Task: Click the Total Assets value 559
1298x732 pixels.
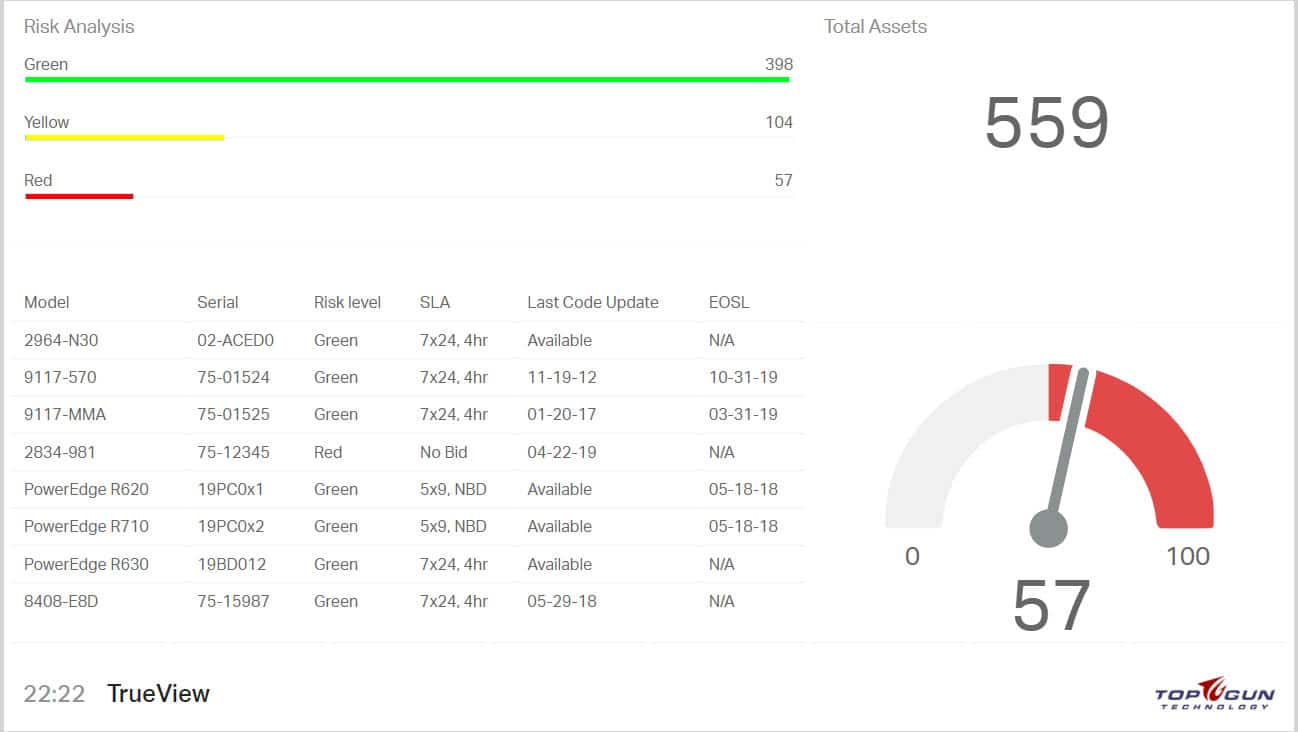Action: click(x=1047, y=123)
